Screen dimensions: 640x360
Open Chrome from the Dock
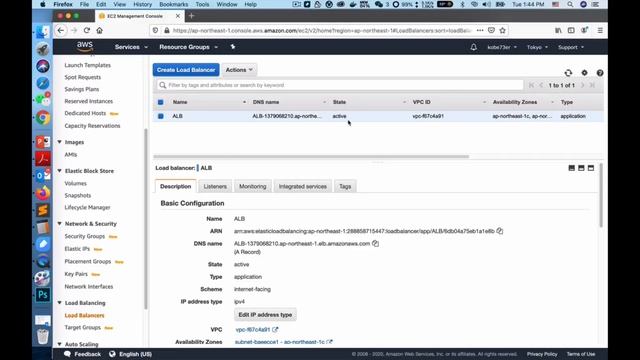tap(43, 118)
